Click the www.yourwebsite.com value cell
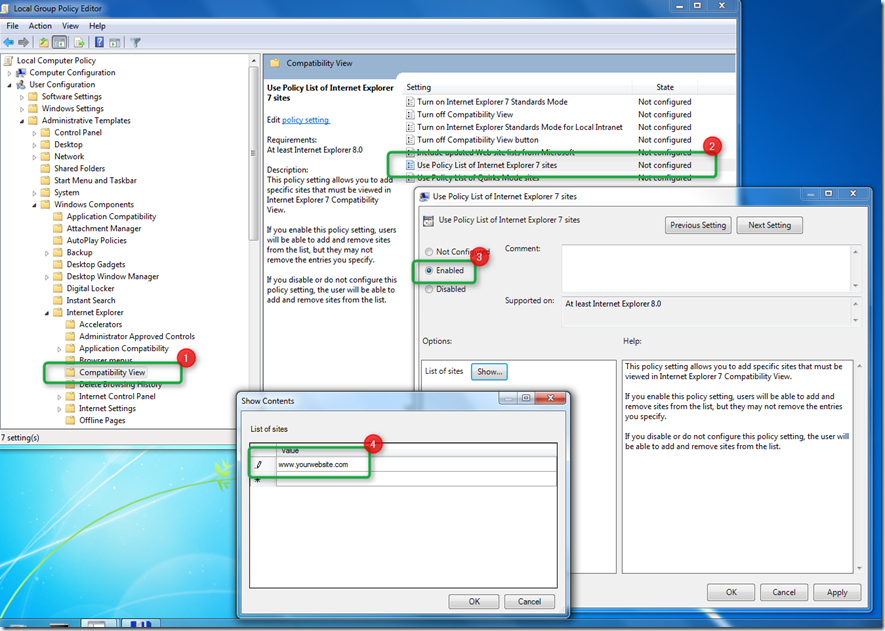The image size is (885, 631). click(416, 465)
